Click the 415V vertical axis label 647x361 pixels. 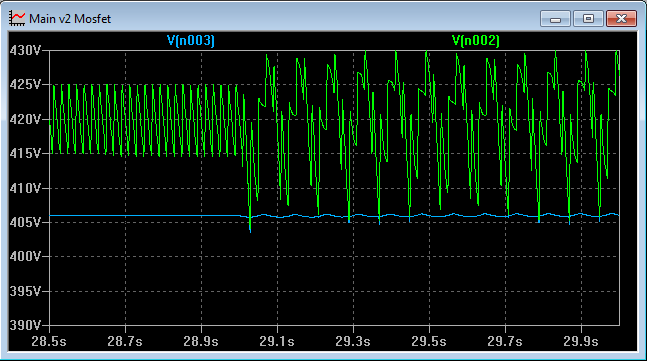click(x=25, y=154)
